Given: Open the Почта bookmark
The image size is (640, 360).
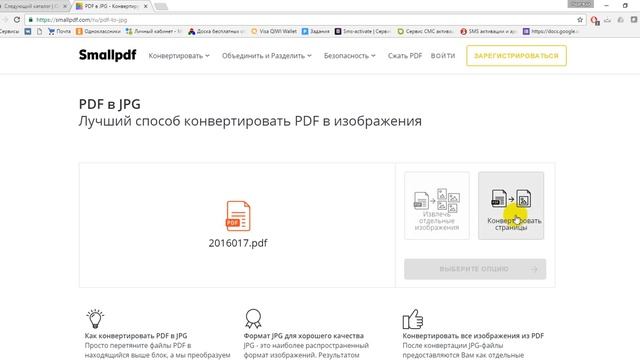Looking at the screenshot, I should pyautogui.click(x=59, y=31).
